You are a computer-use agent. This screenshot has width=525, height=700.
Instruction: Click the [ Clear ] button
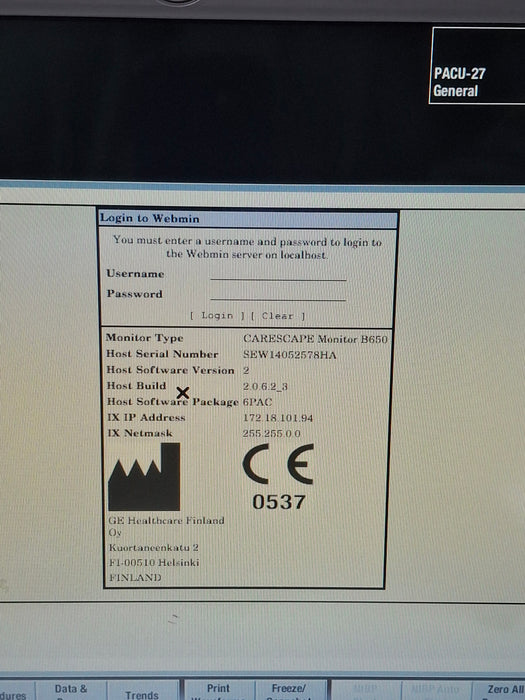pyautogui.click(x=278, y=316)
